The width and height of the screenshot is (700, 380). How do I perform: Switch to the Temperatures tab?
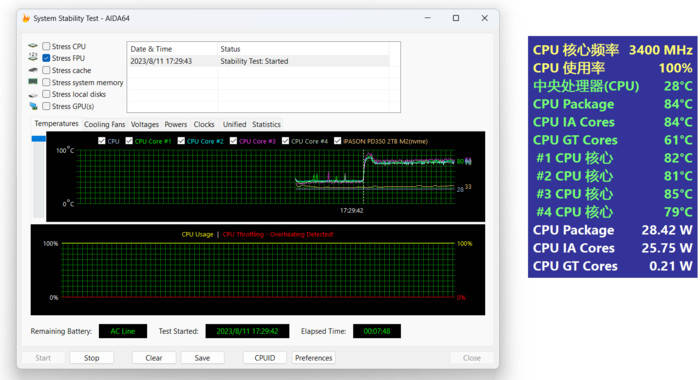tap(56, 124)
